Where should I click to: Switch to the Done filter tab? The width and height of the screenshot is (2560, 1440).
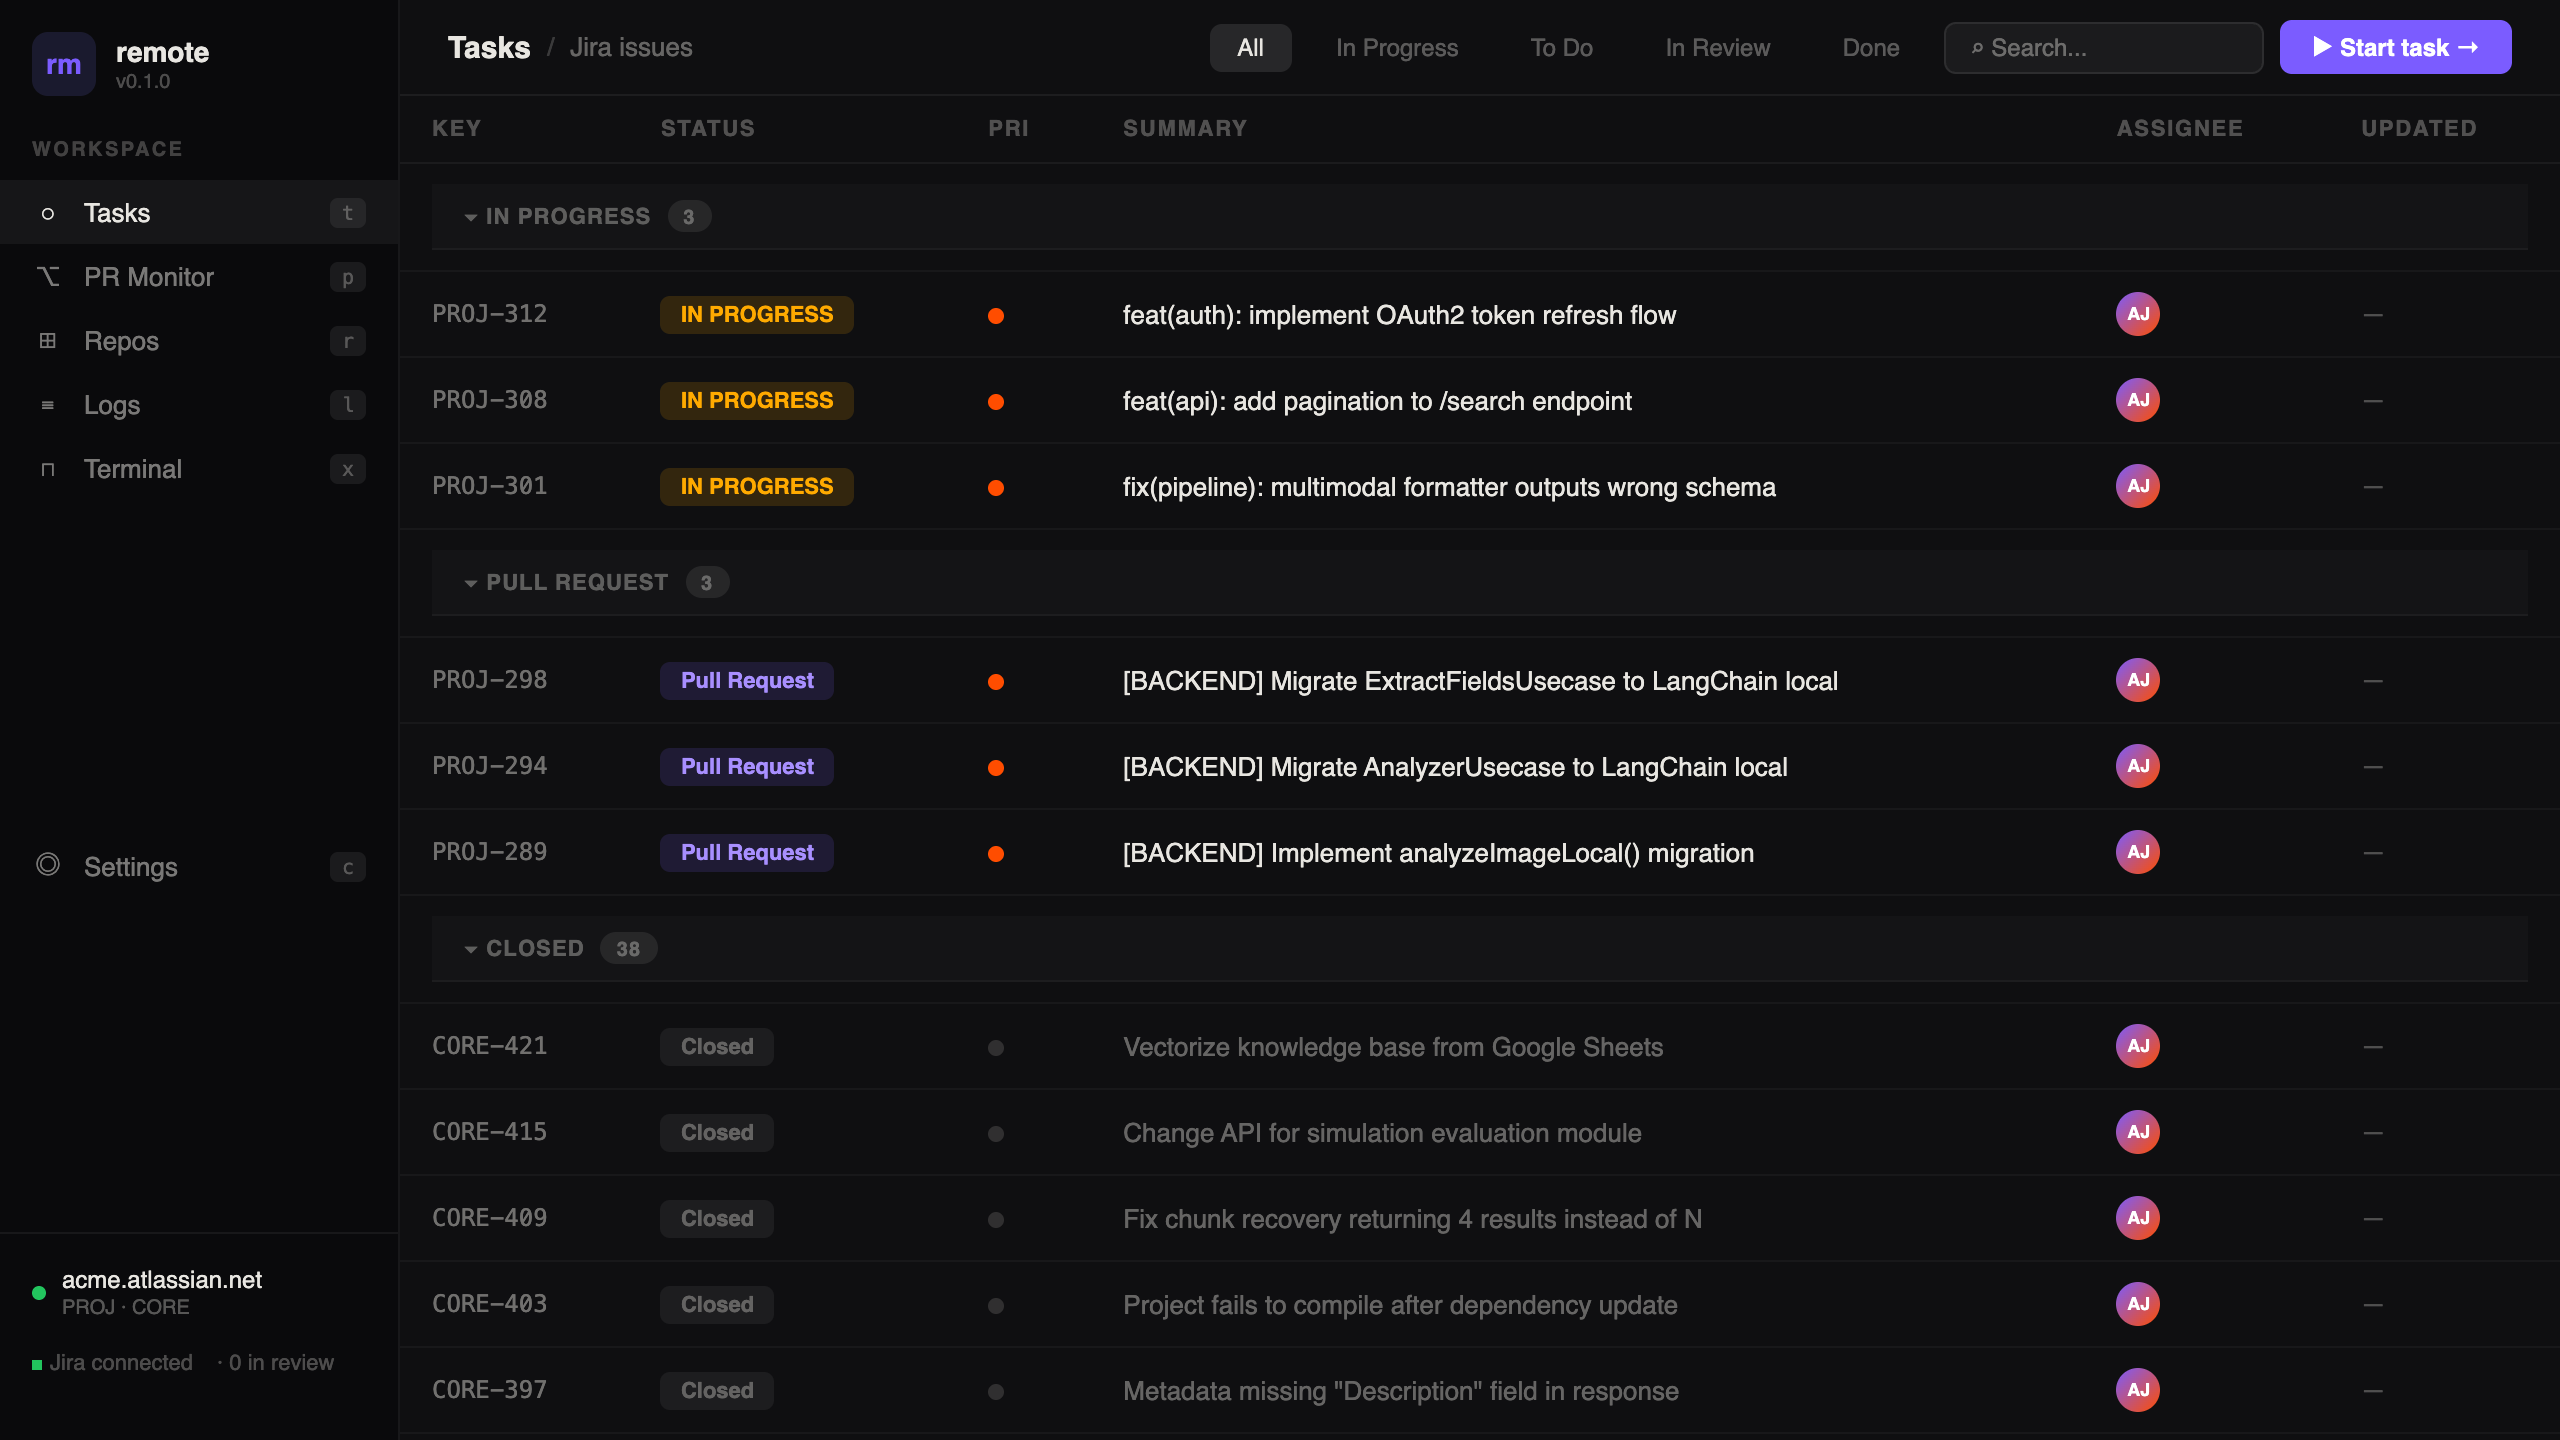point(1870,47)
